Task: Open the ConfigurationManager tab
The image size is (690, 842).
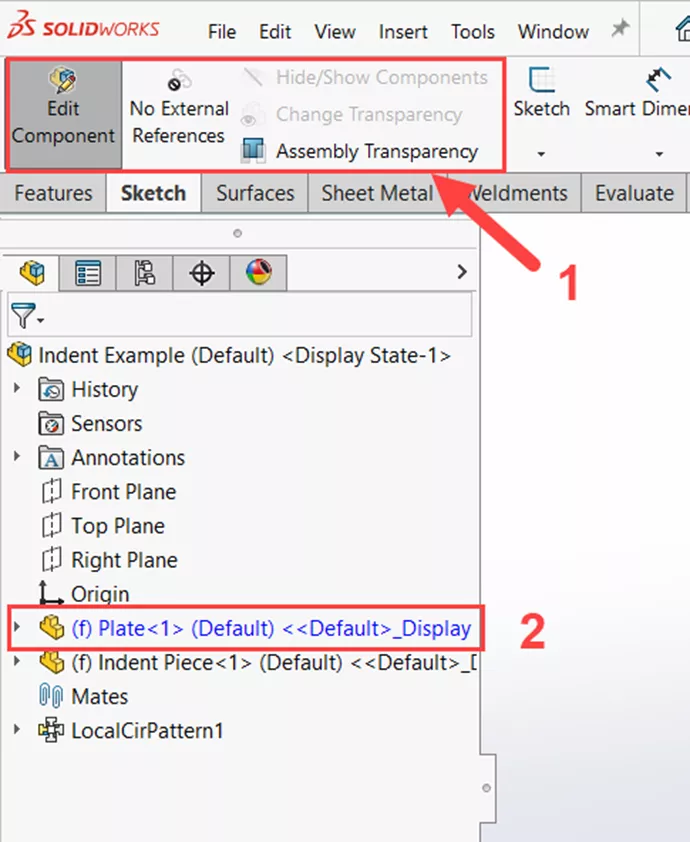Action: (x=144, y=273)
